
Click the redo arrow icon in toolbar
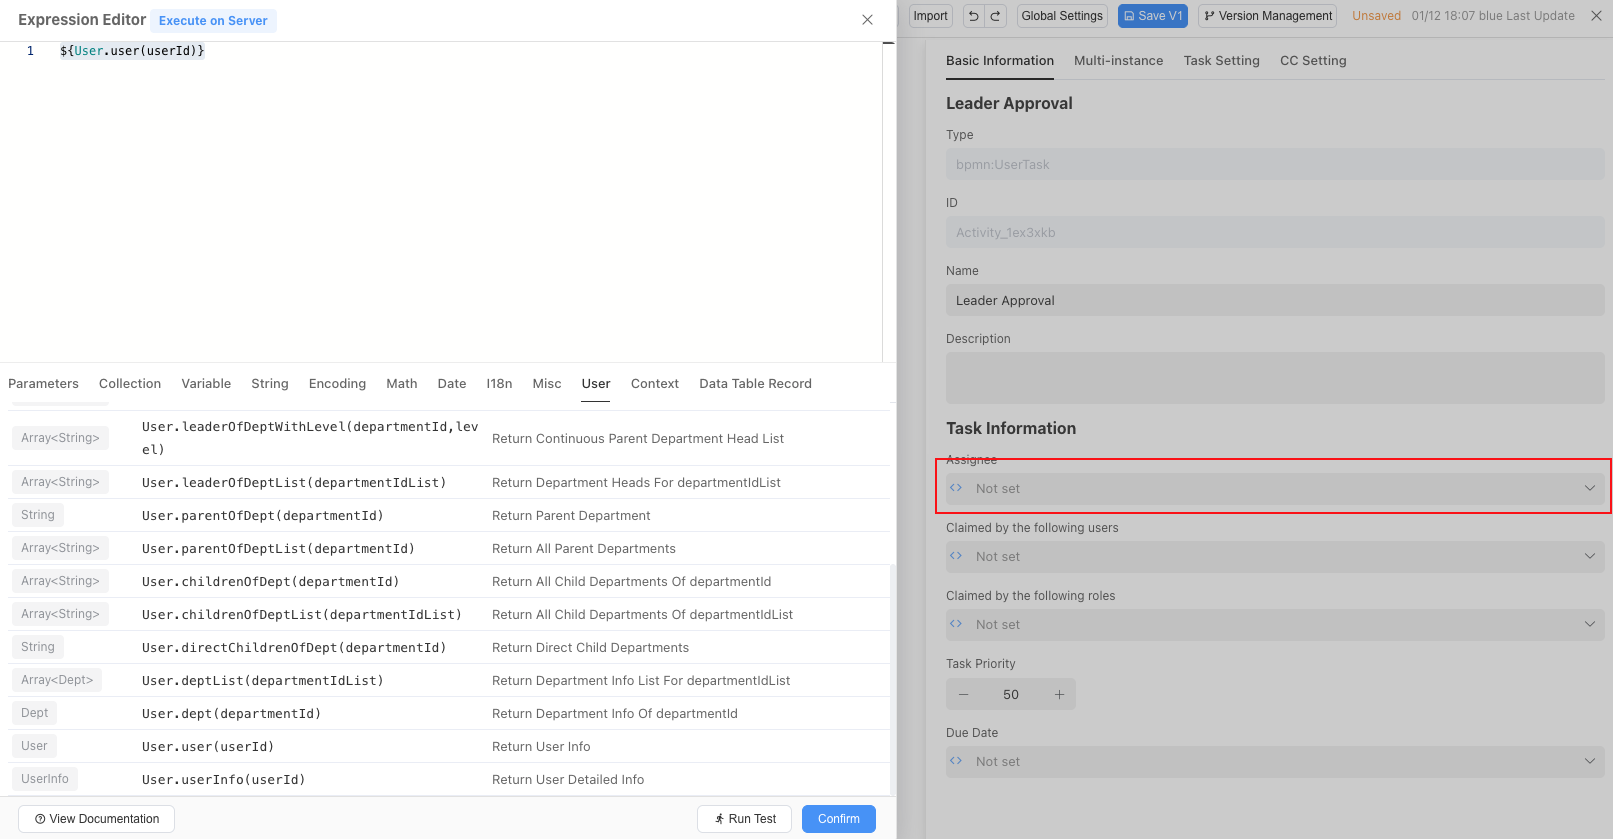[x=995, y=16]
